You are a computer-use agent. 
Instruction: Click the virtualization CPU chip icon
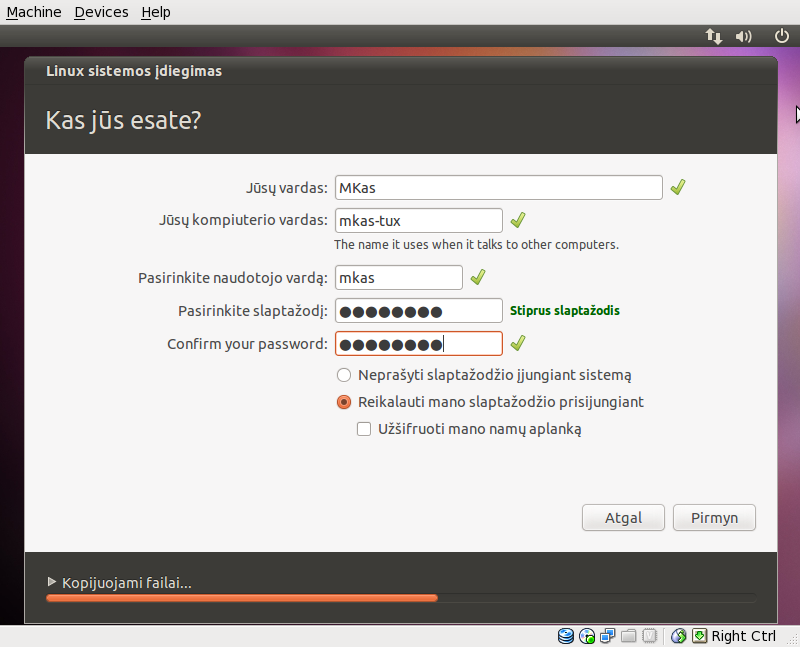coord(649,636)
